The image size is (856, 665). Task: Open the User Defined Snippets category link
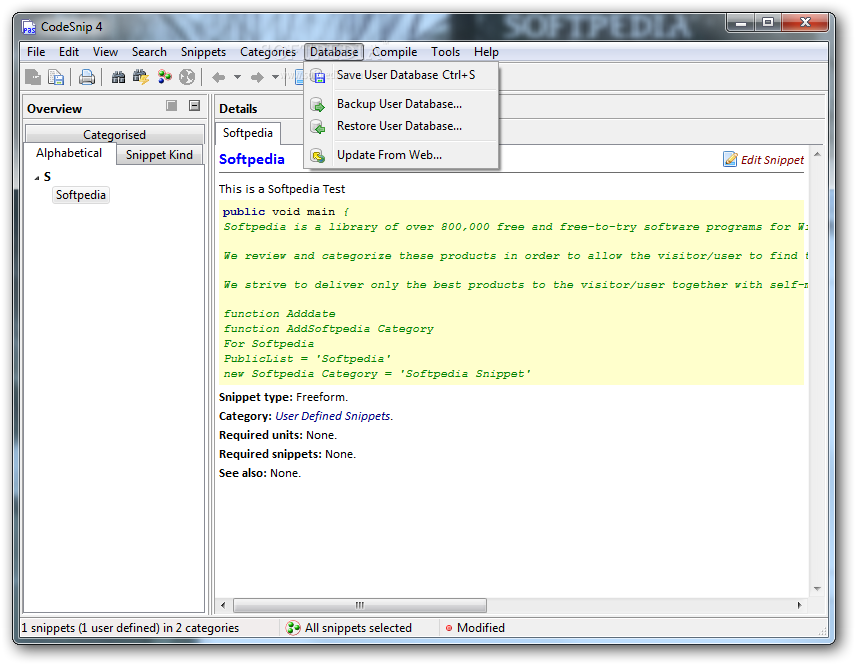click(332, 416)
